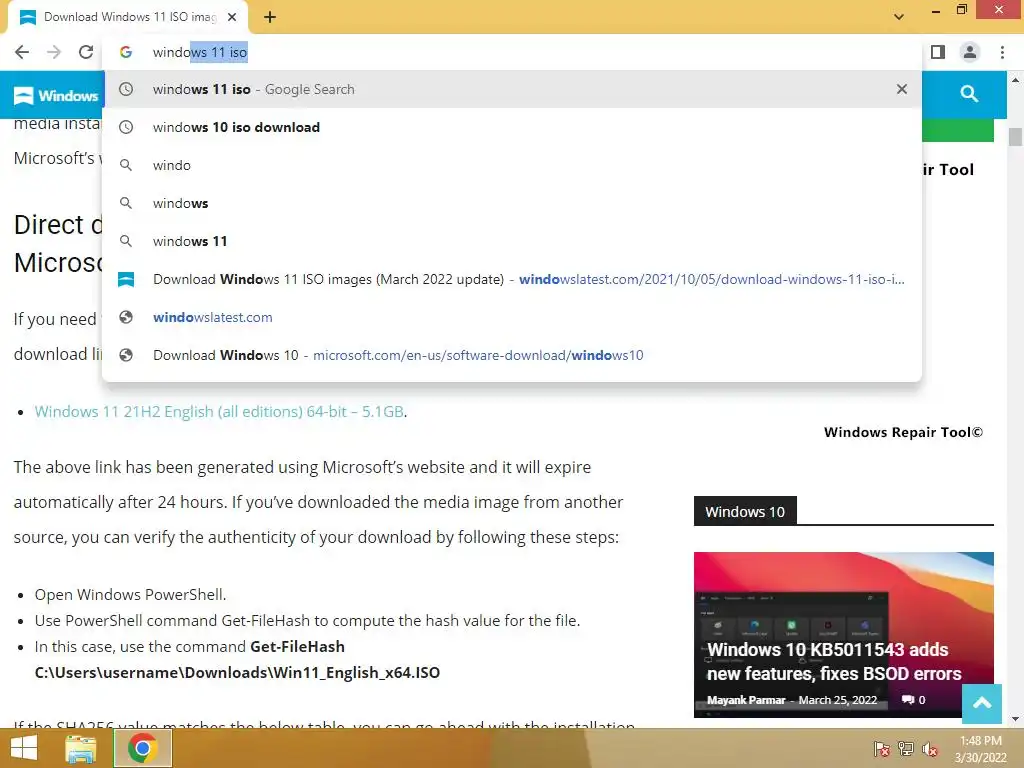
Task: Open the Windows Start button
Action: click(24, 748)
